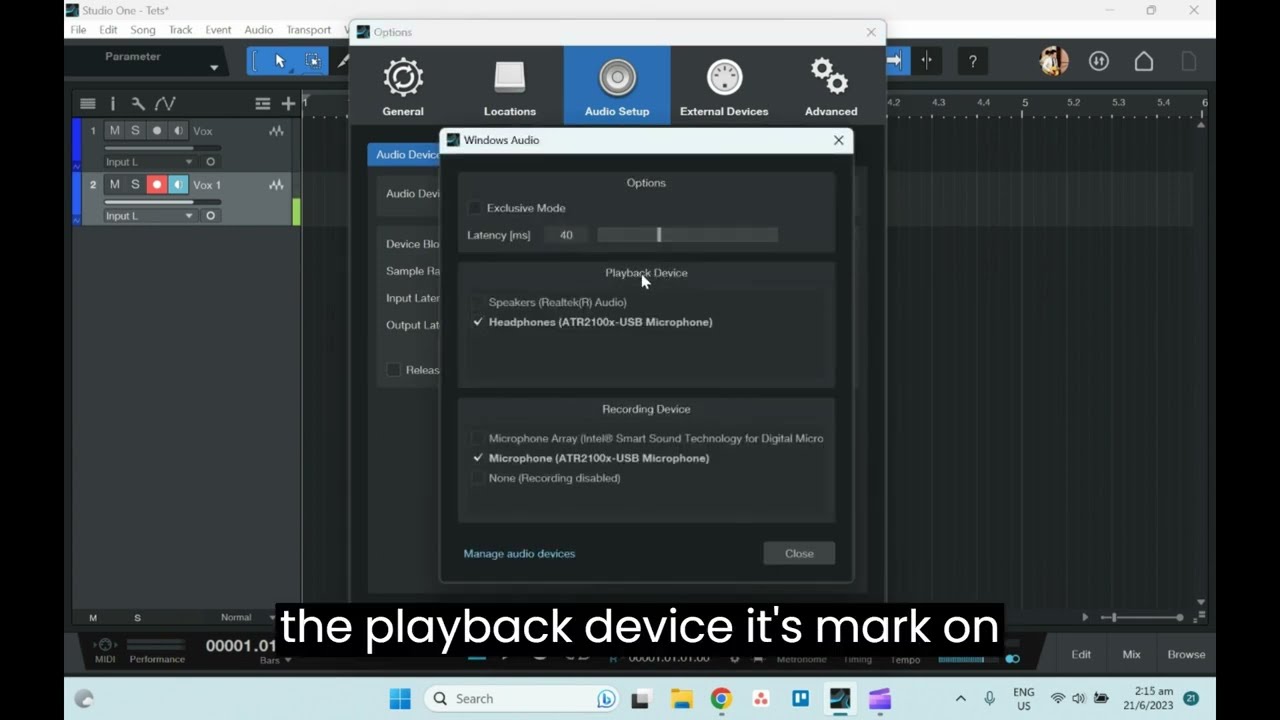Show hidden system tray icons chevron
This screenshot has height=720, width=1280.
(x=961, y=699)
